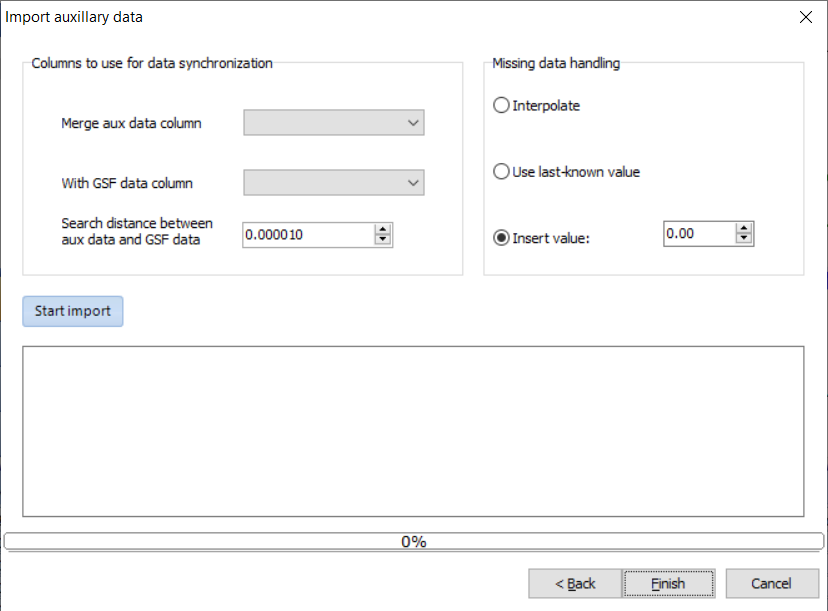Click the 0% progress bar

[x=414, y=541]
